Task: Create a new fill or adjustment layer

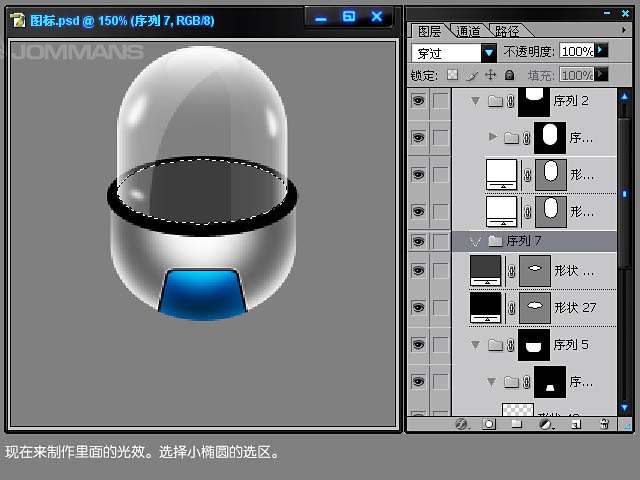Action: [545, 424]
